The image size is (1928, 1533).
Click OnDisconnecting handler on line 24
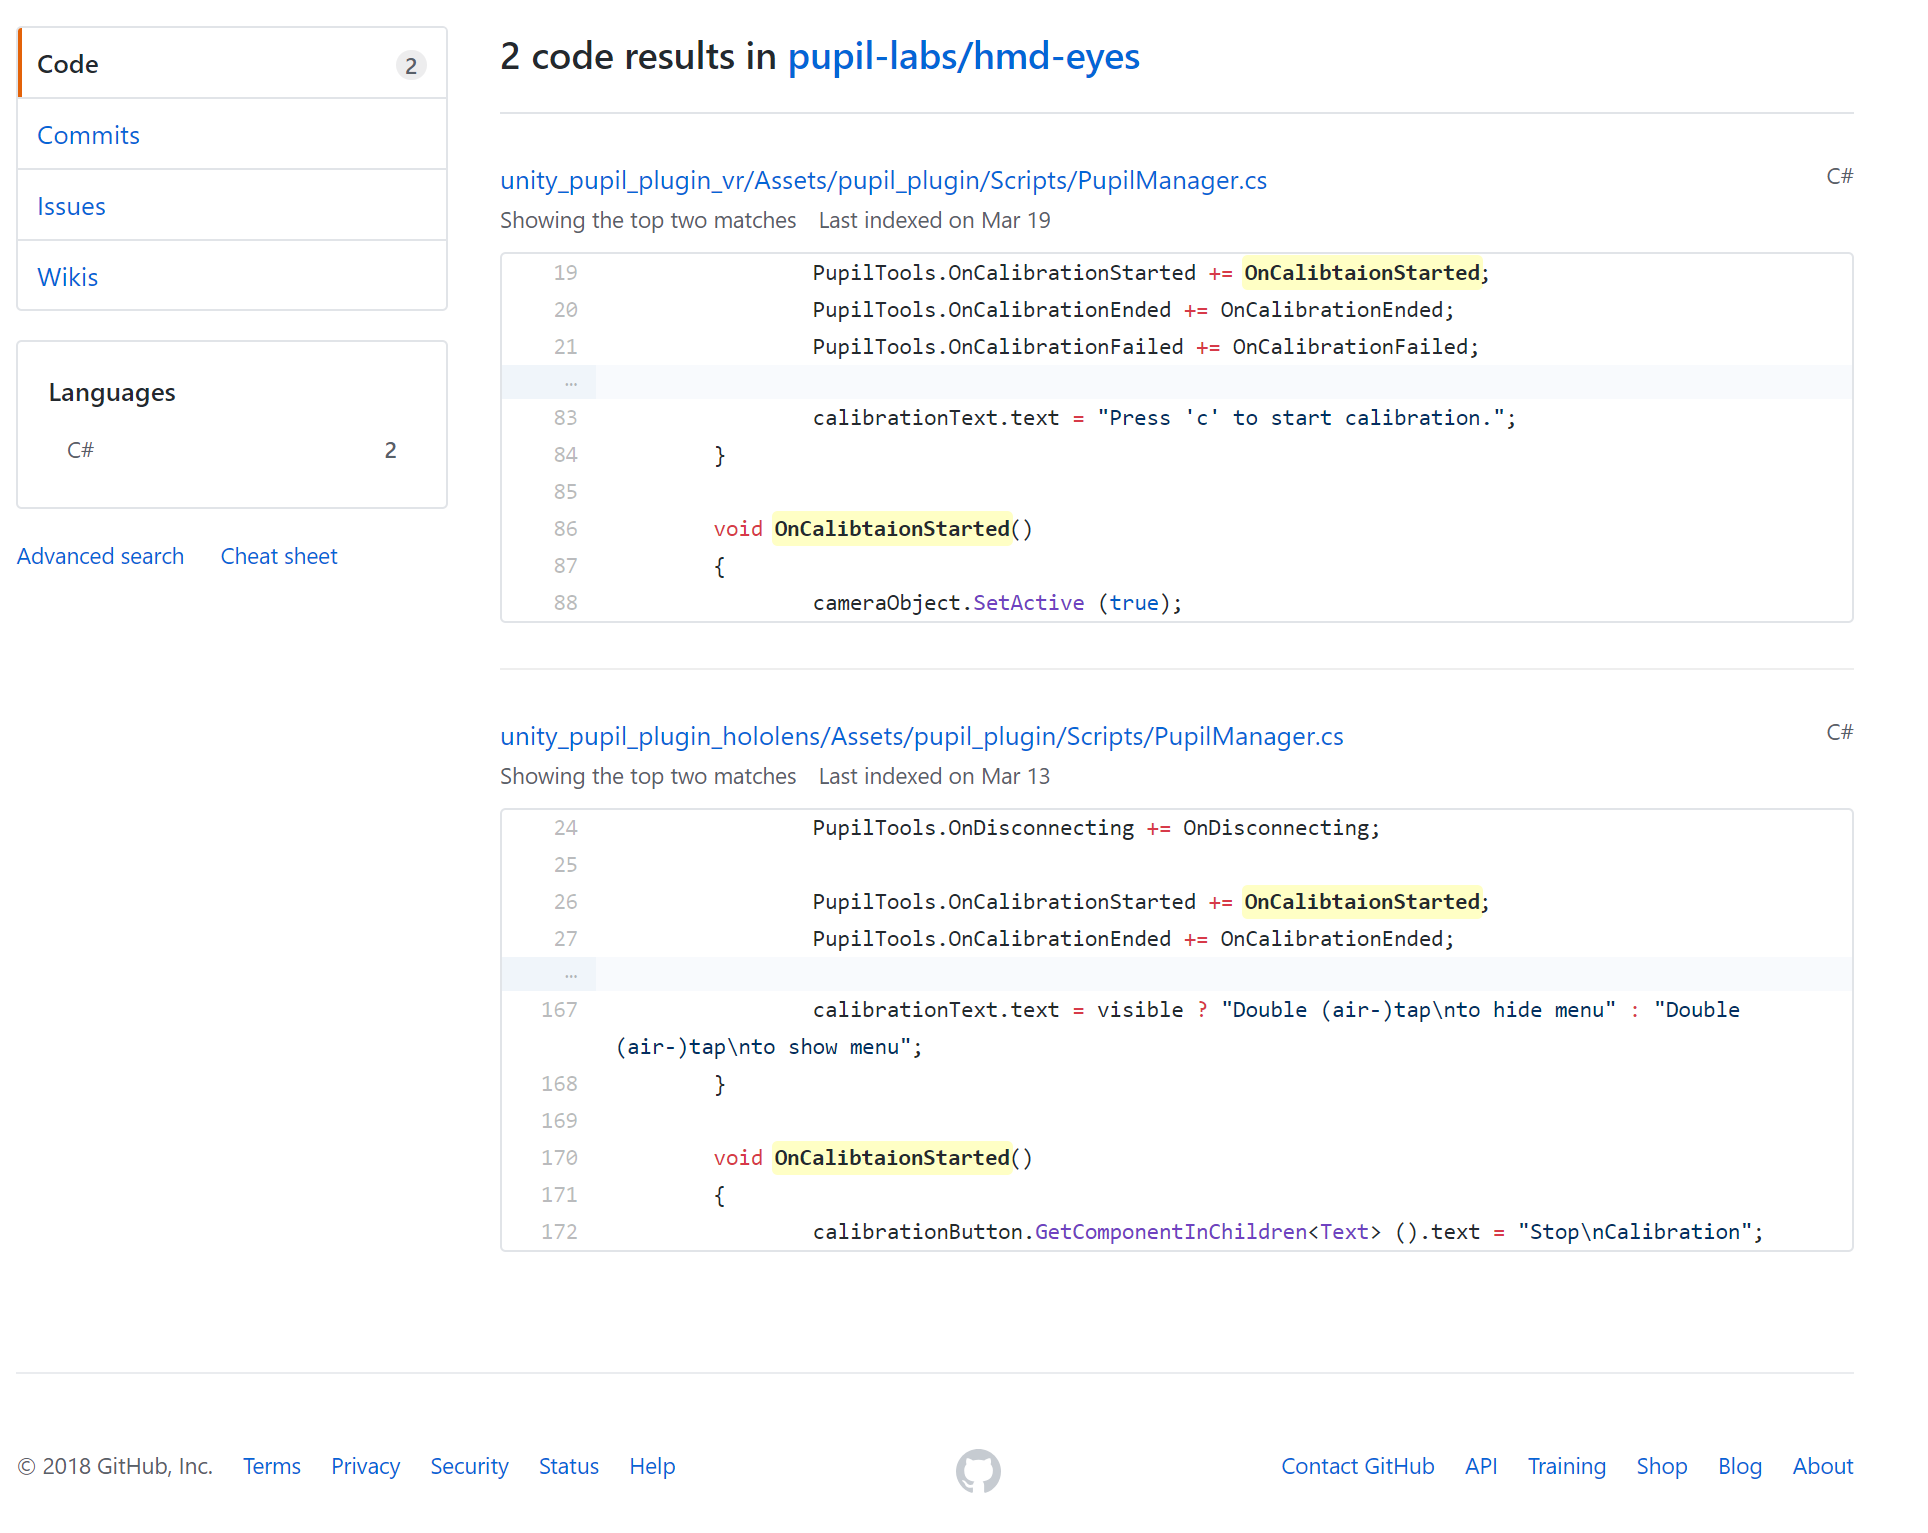coord(1276,827)
